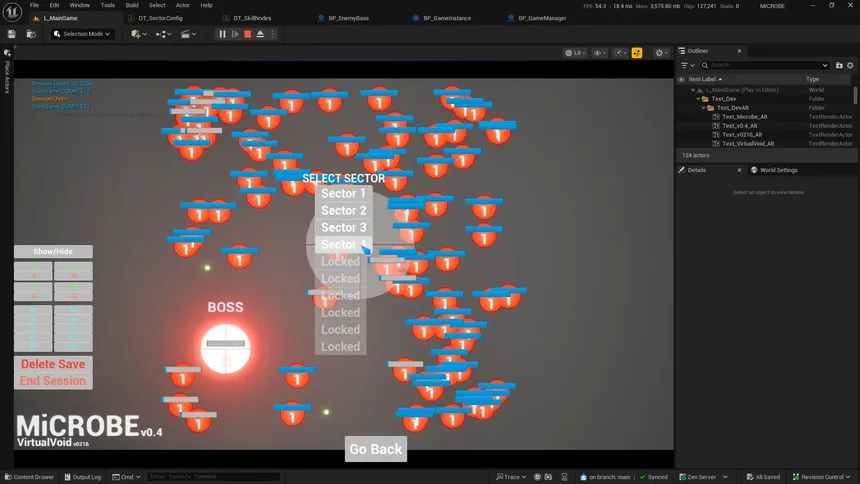Stop the running play session

(247, 34)
